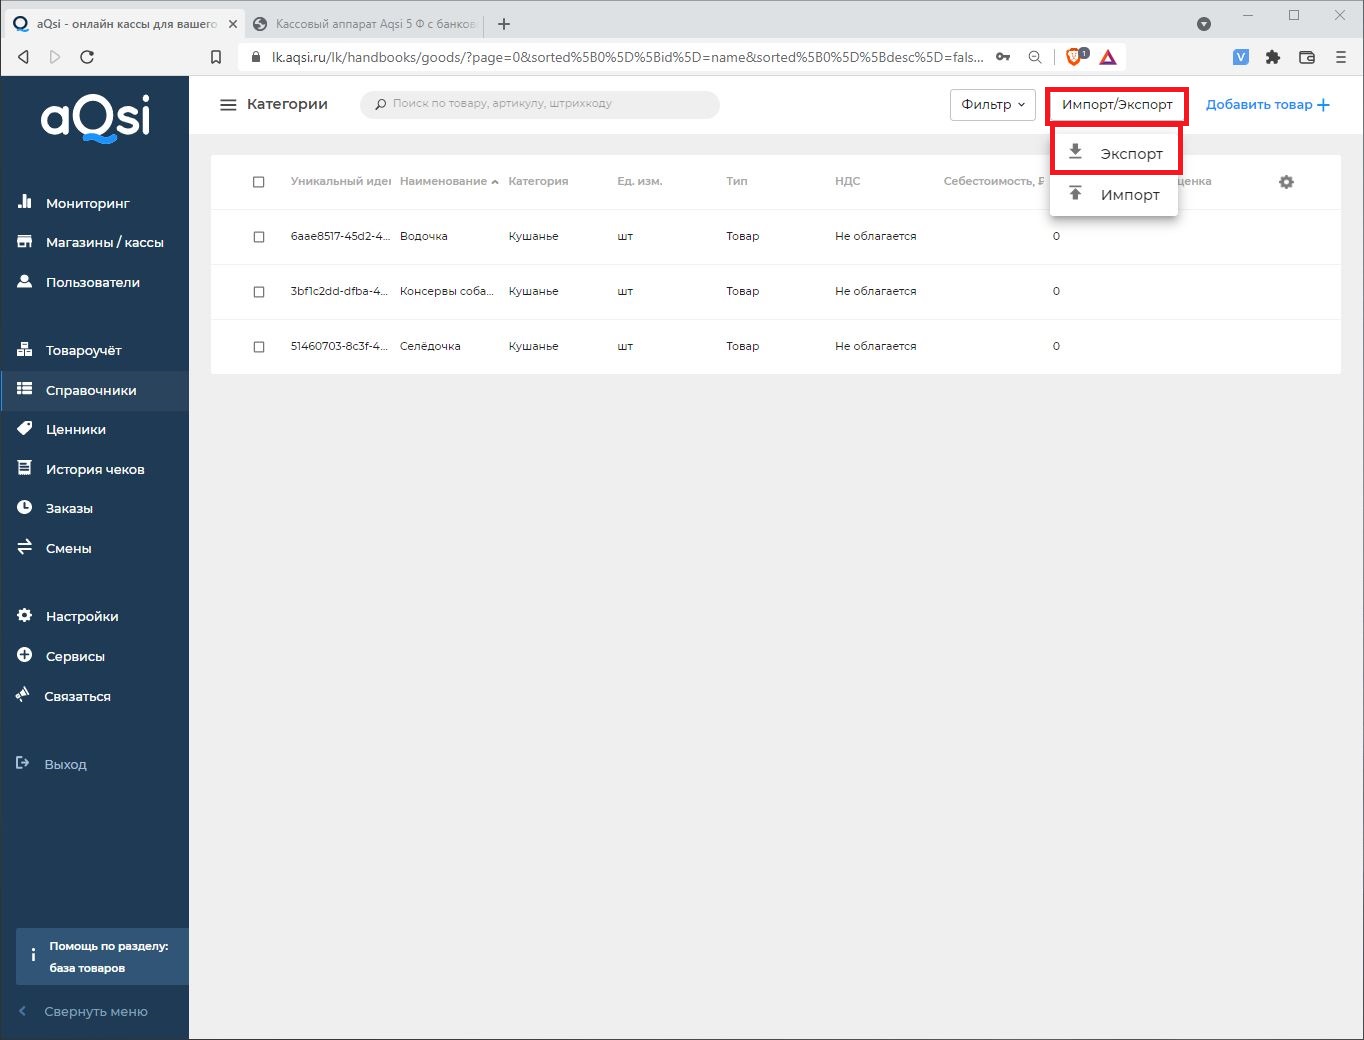Sort table by Наименование column header
This screenshot has height=1040, width=1364.
pyautogui.click(x=444, y=182)
